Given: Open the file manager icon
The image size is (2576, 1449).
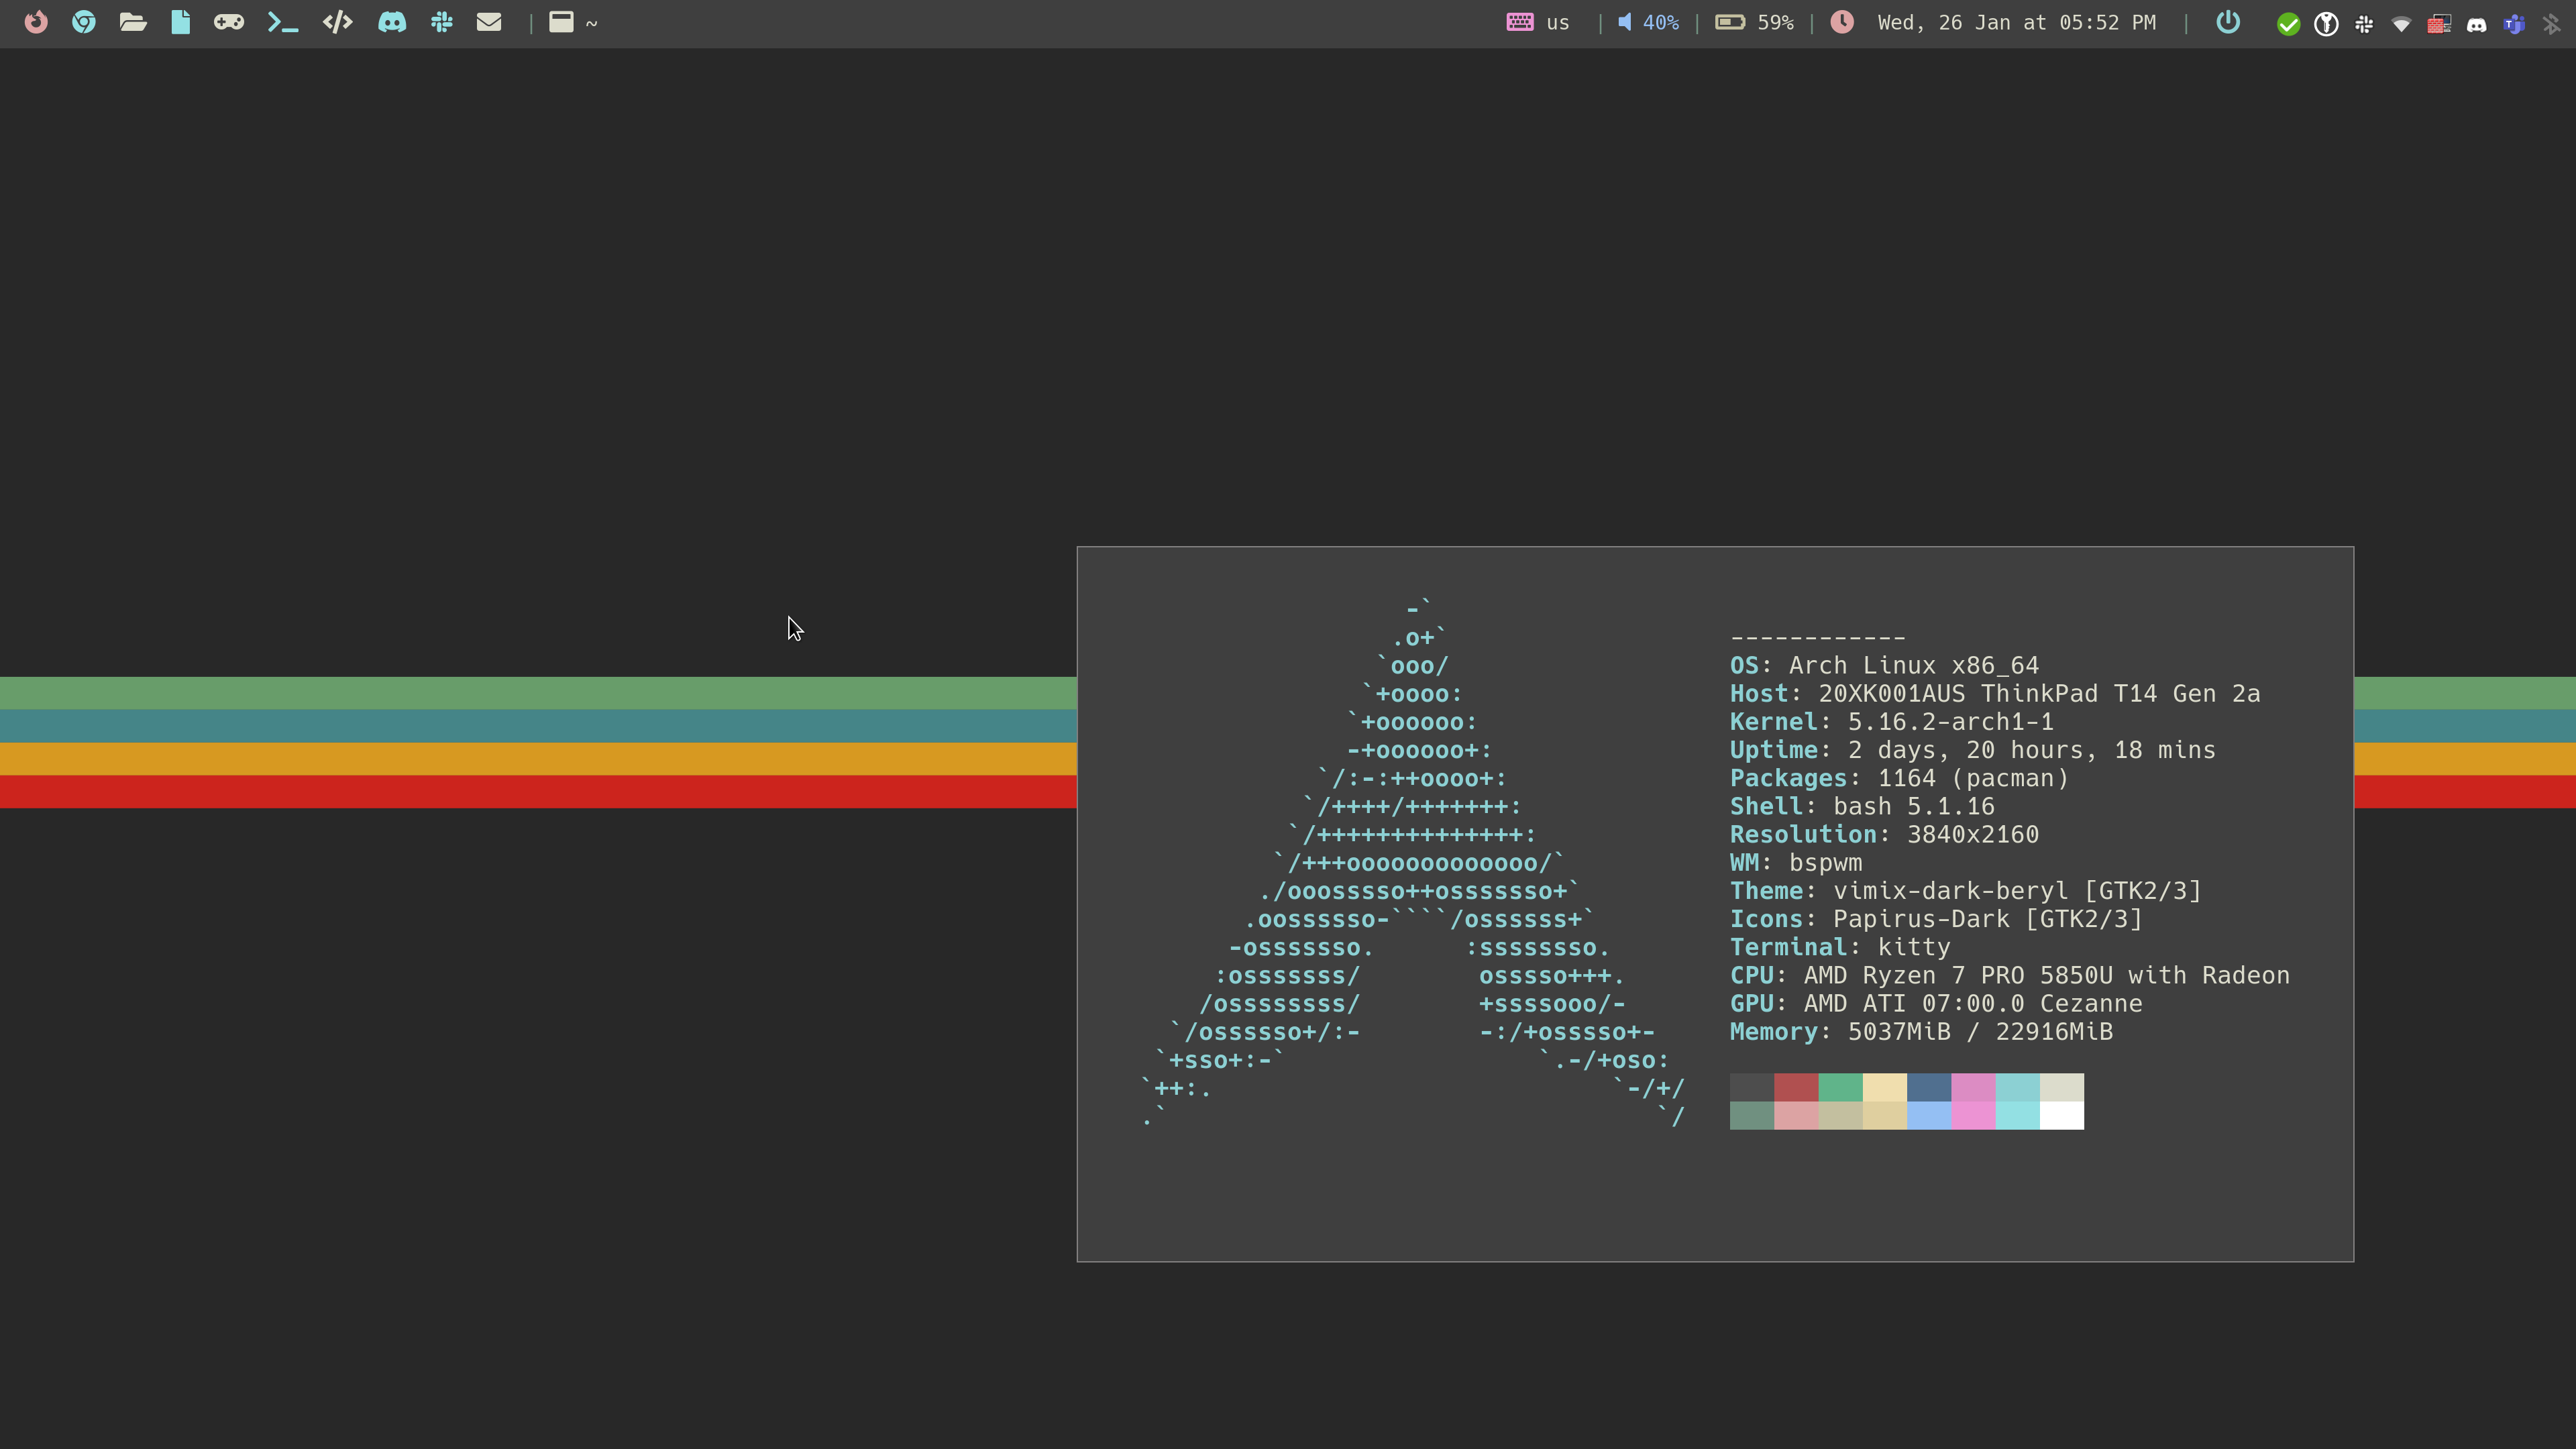Looking at the screenshot, I should 133,21.
